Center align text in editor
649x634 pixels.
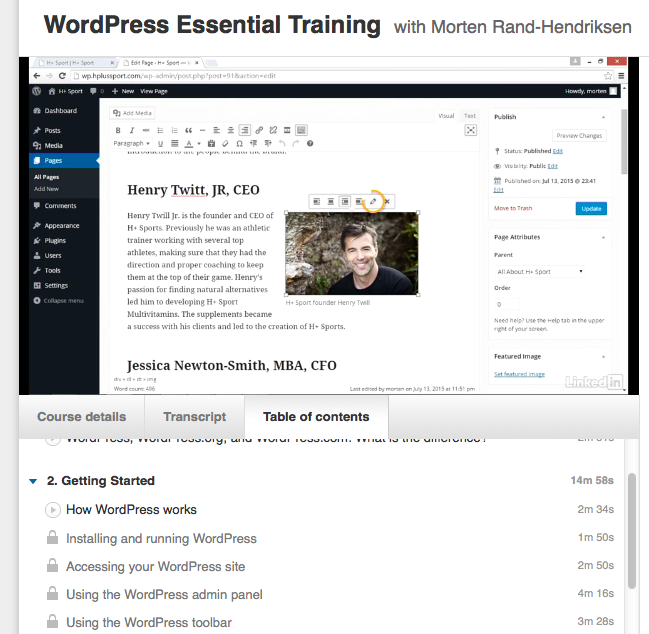pyautogui.click(x=231, y=130)
